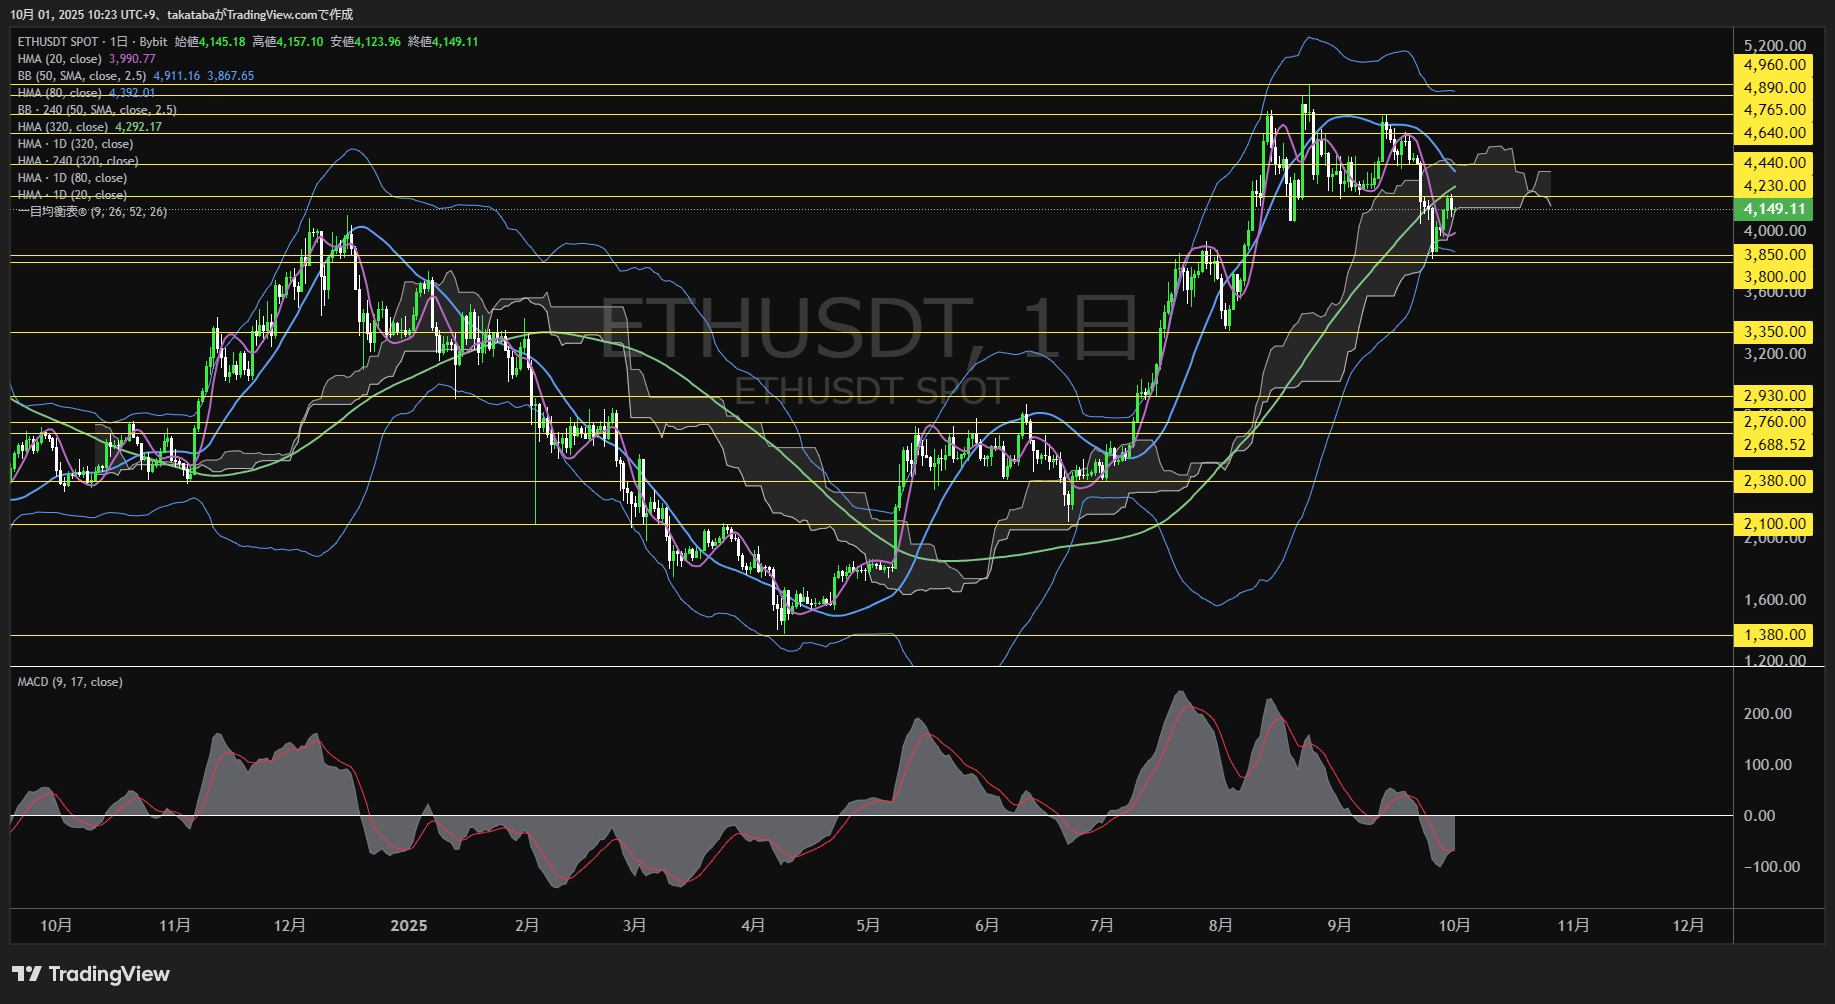
Task: Click the yellow 2,688.52 price level tag
Action: pos(1774,445)
